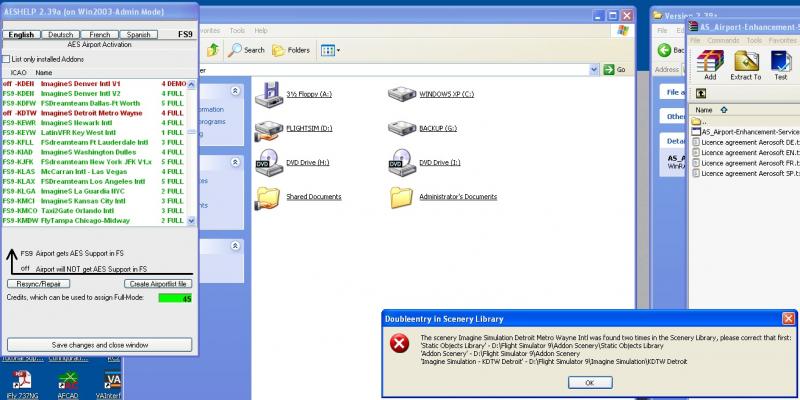The height and width of the screenshot is (400, 800).
Task: Select Licence agreement Aerosoft EN file
Action: [x=745, y=153]
